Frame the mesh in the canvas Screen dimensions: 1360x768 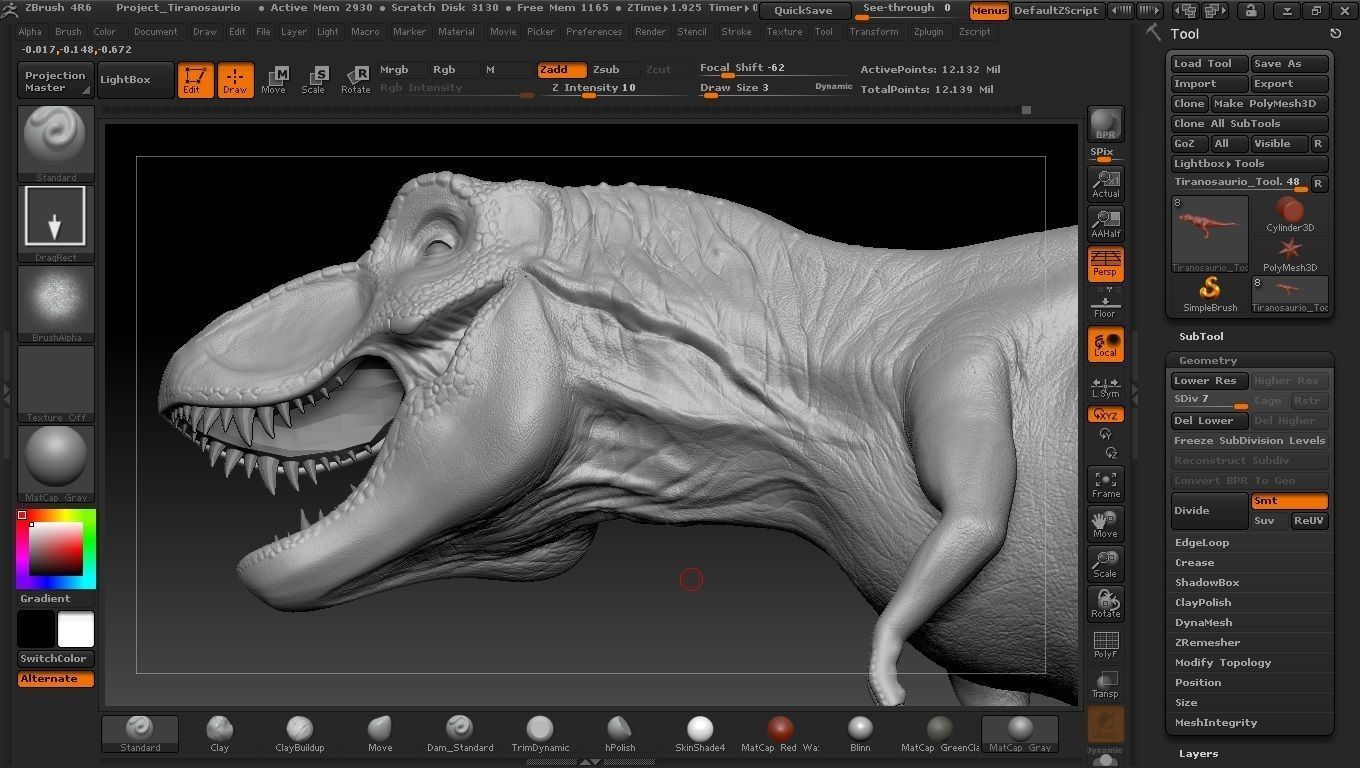[1105, 484]
